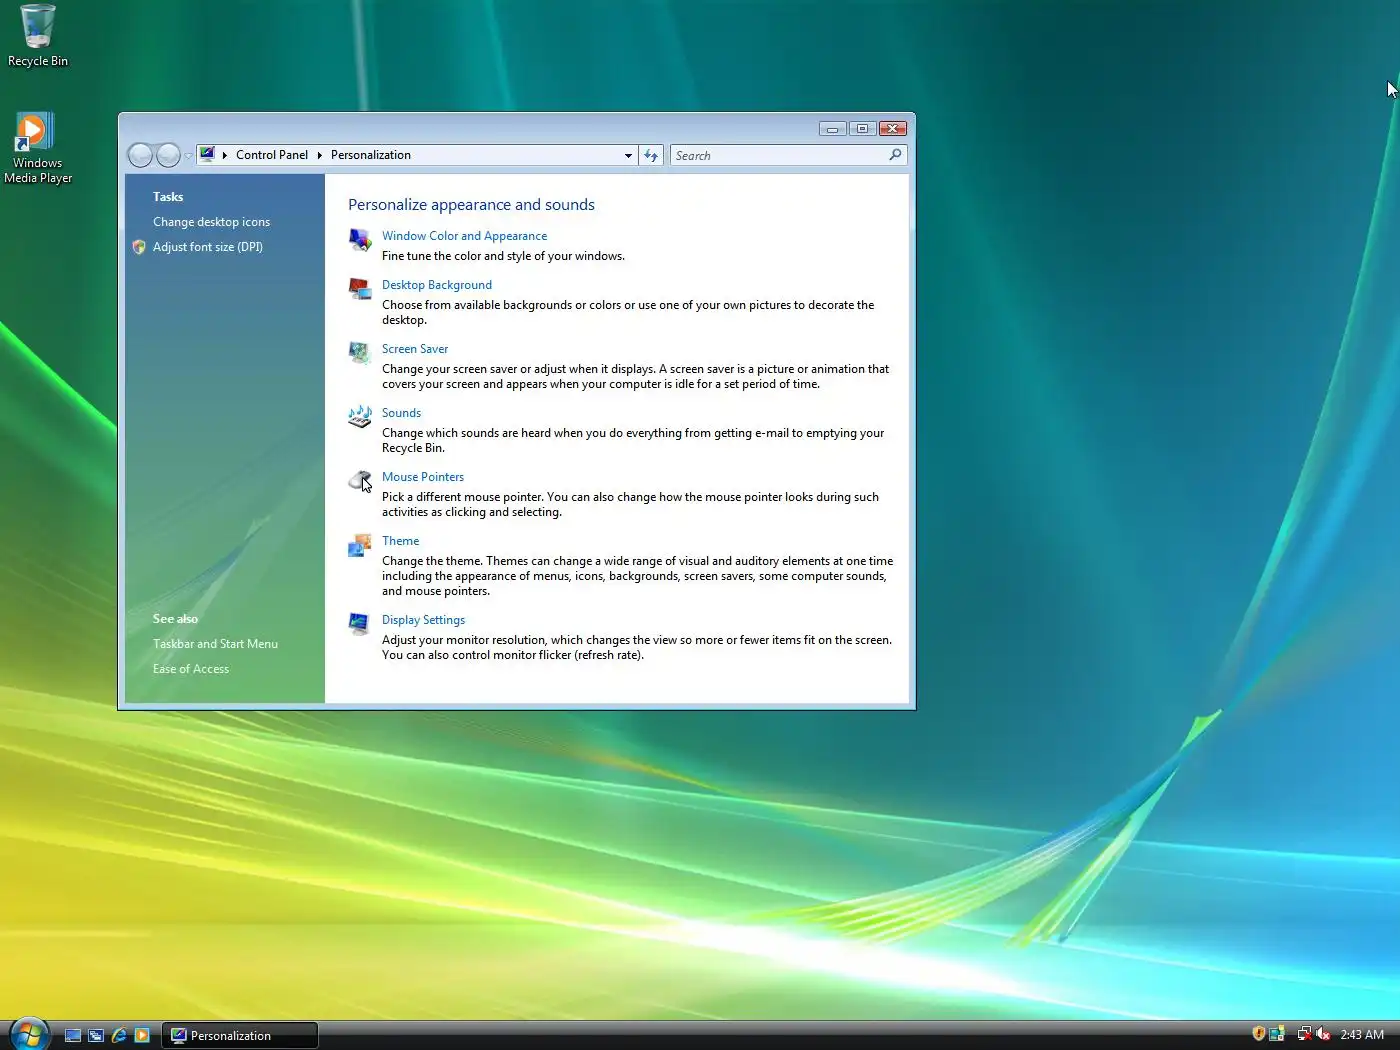Image resolution: width=1400 pixels, height=1050 pixels.
Task: Click the Window Color and Appearance icon
Action: pos(360,240)
